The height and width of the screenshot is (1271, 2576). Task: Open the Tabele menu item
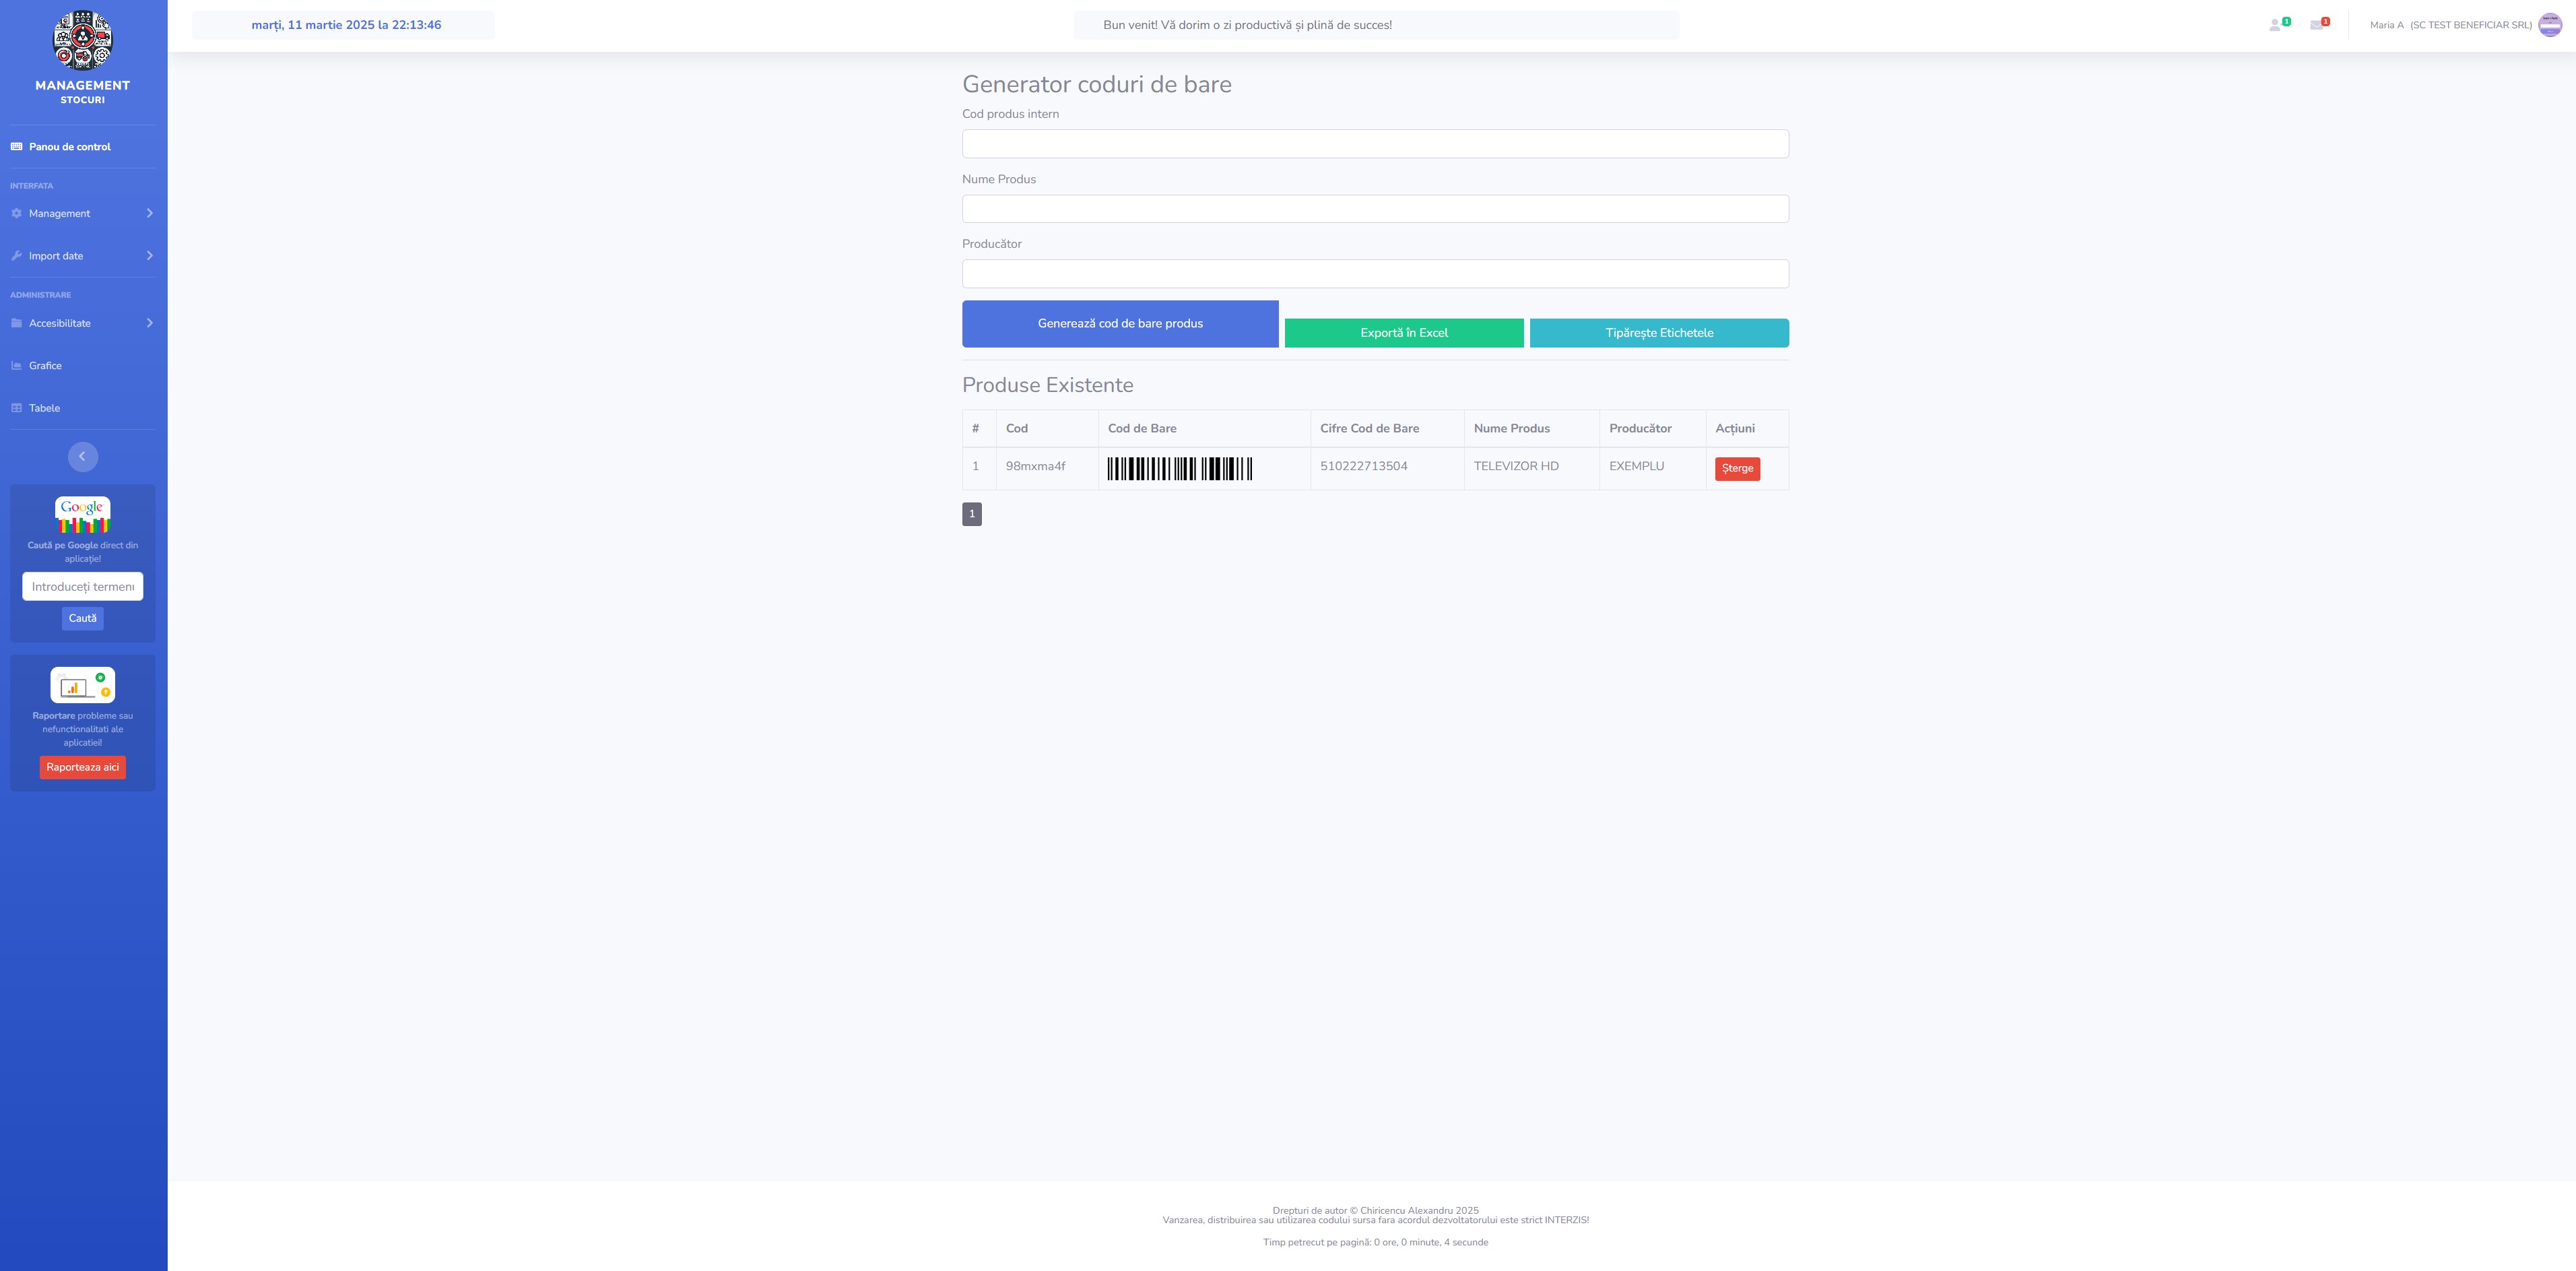point(44,408)
